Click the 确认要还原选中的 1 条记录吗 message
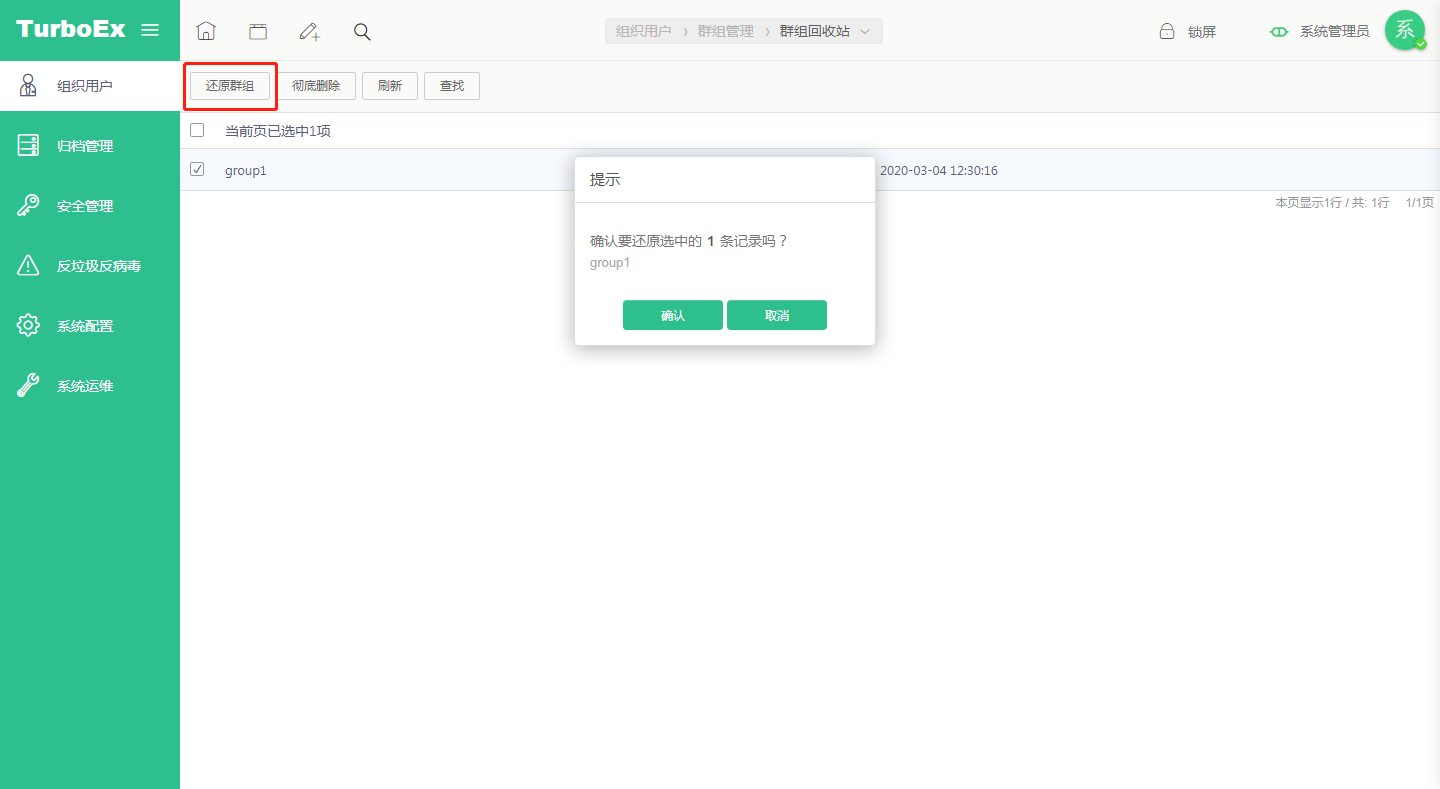The height and width of the screenshot is (789, 1440). 689,241
